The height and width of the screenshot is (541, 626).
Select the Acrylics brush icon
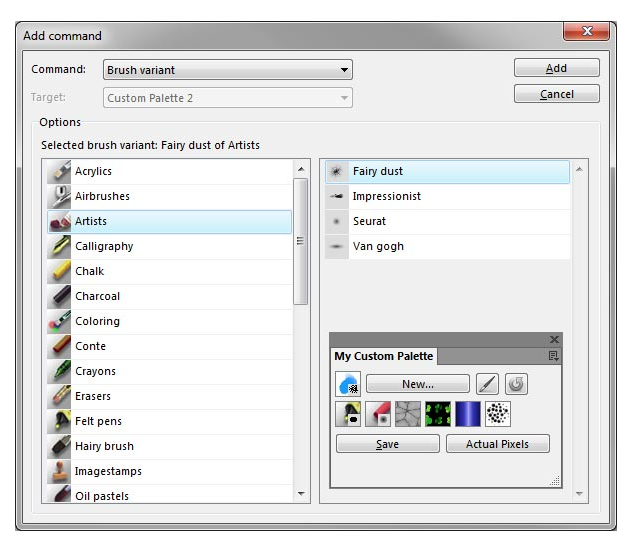(x=59, y=172)
